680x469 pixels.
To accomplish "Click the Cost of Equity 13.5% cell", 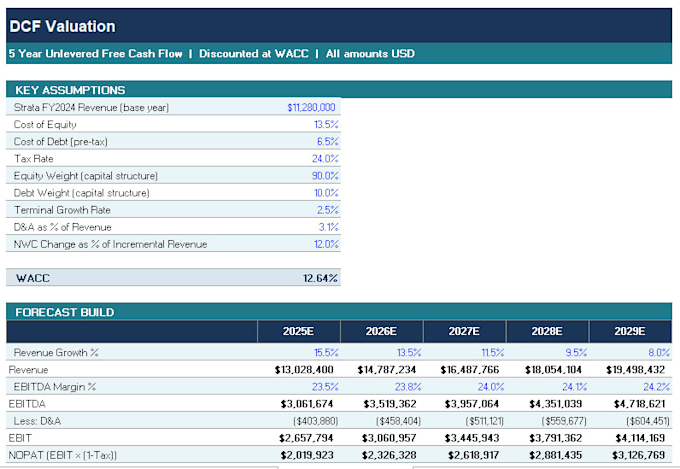I will tap(299, 124).
